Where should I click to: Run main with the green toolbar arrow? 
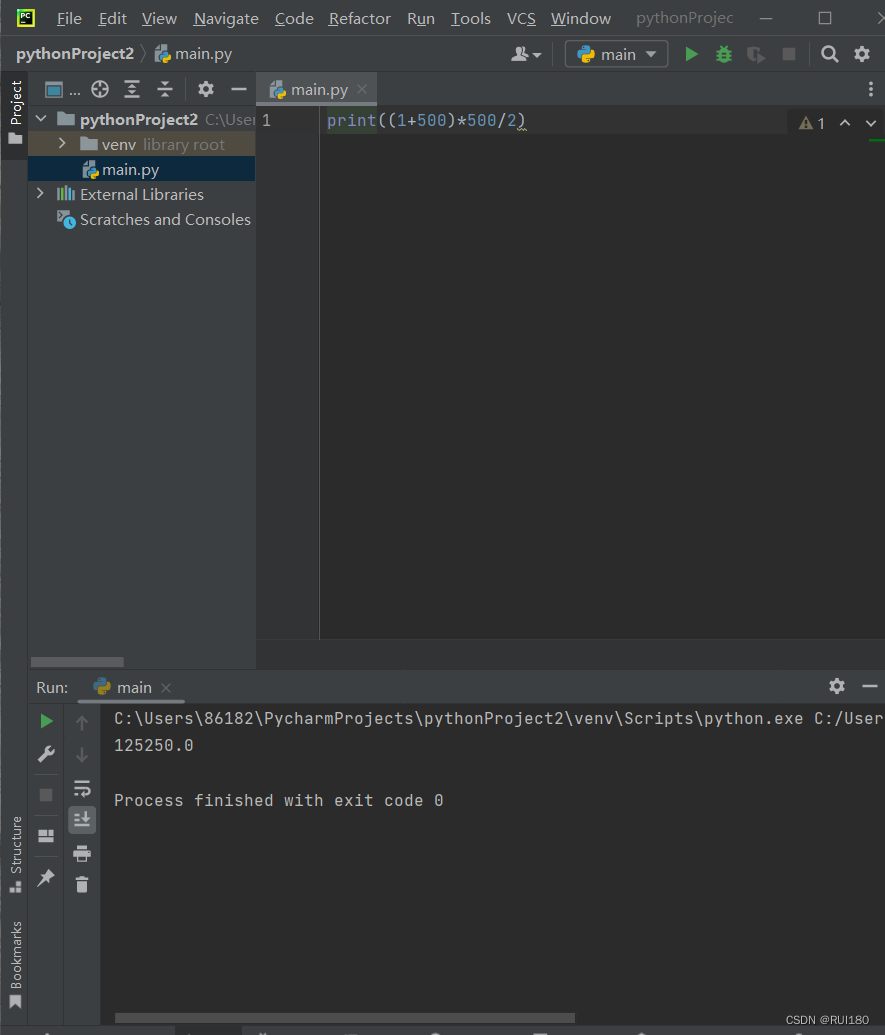click(691, 54)
